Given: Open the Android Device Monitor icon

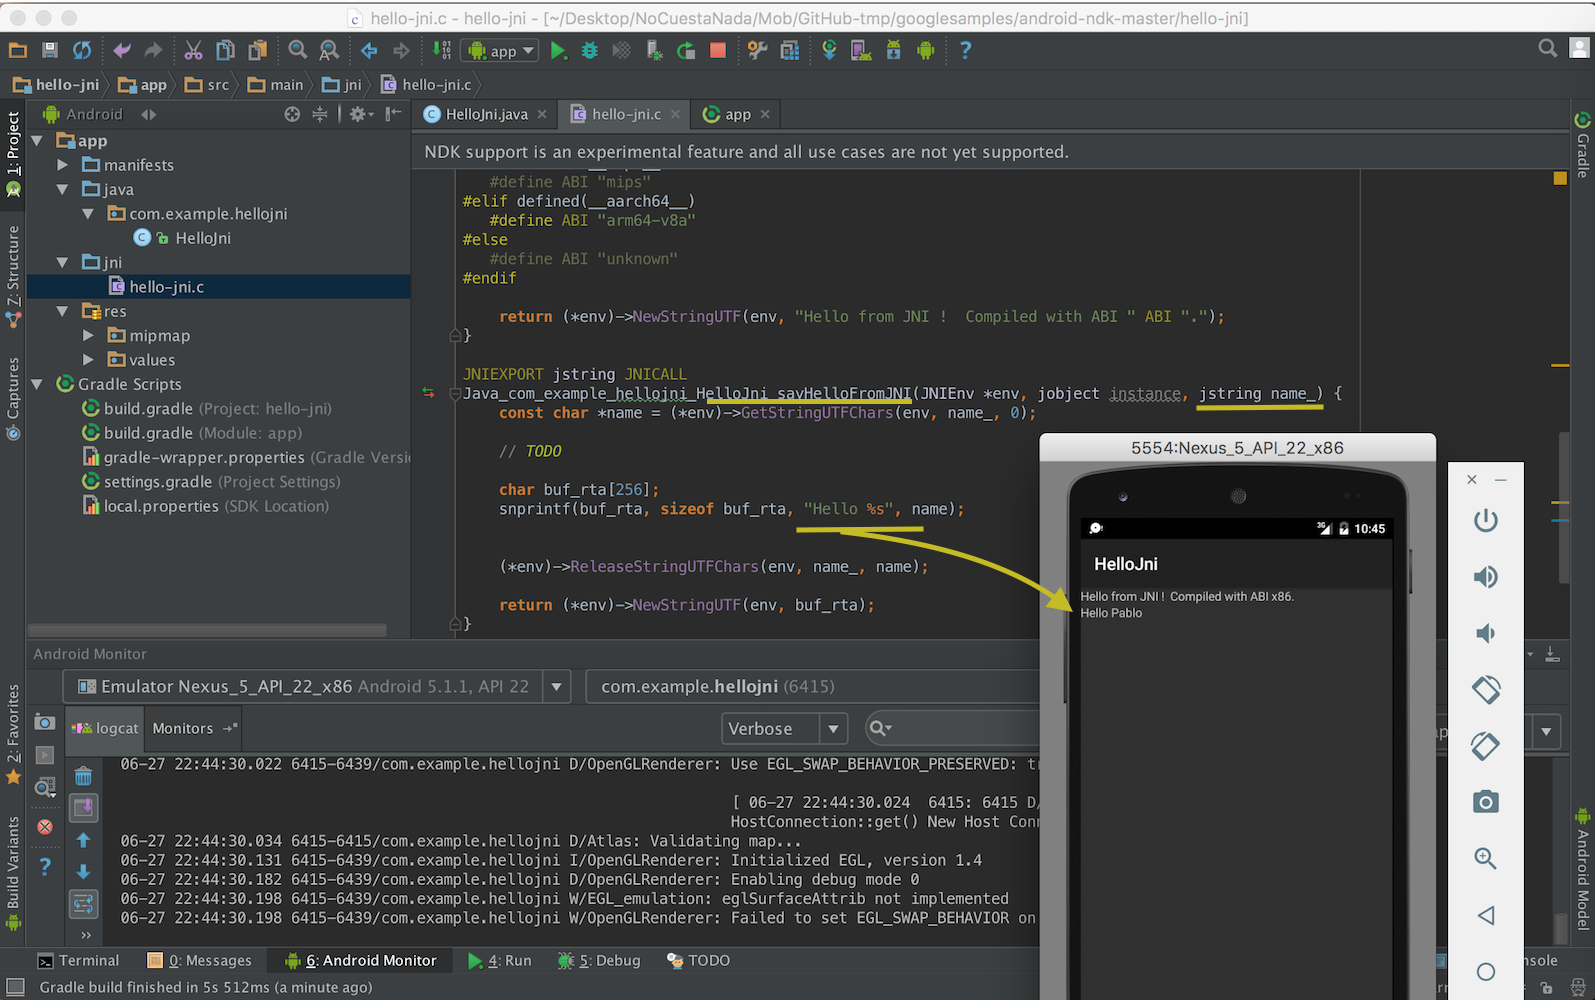Looking at the screenshot, I should [925, 50].
